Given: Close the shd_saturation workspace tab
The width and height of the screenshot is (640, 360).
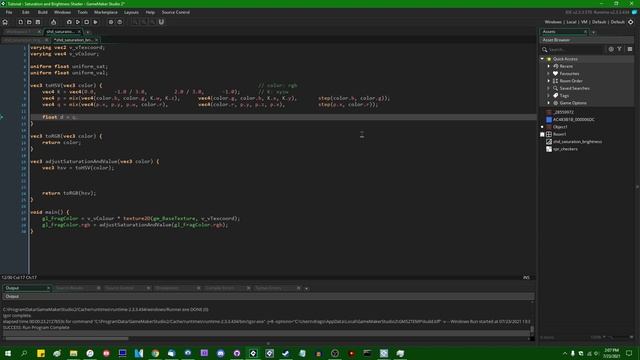Looking at the screenshot, I should (x=80, y=31).
